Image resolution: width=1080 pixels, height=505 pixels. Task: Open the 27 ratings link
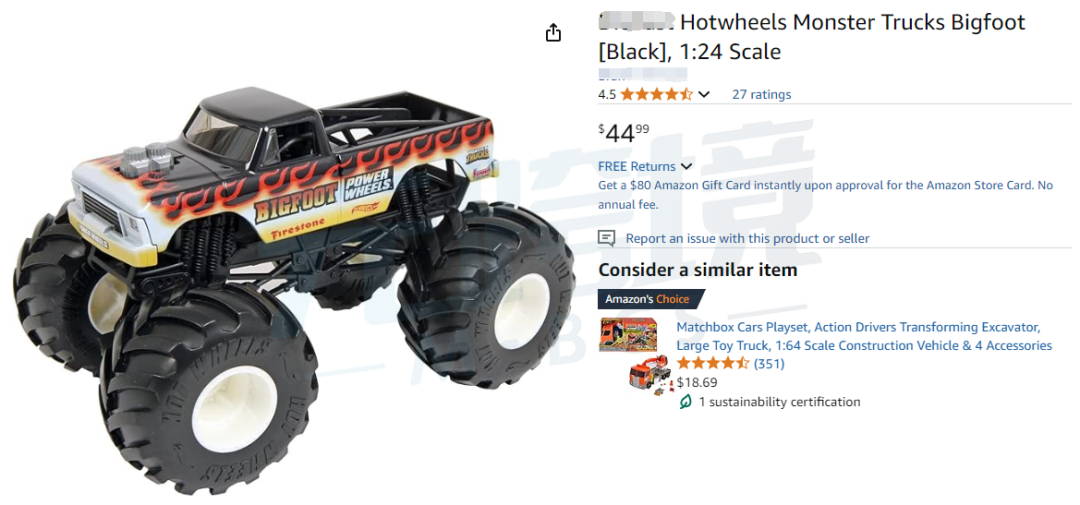pos(761,94)
